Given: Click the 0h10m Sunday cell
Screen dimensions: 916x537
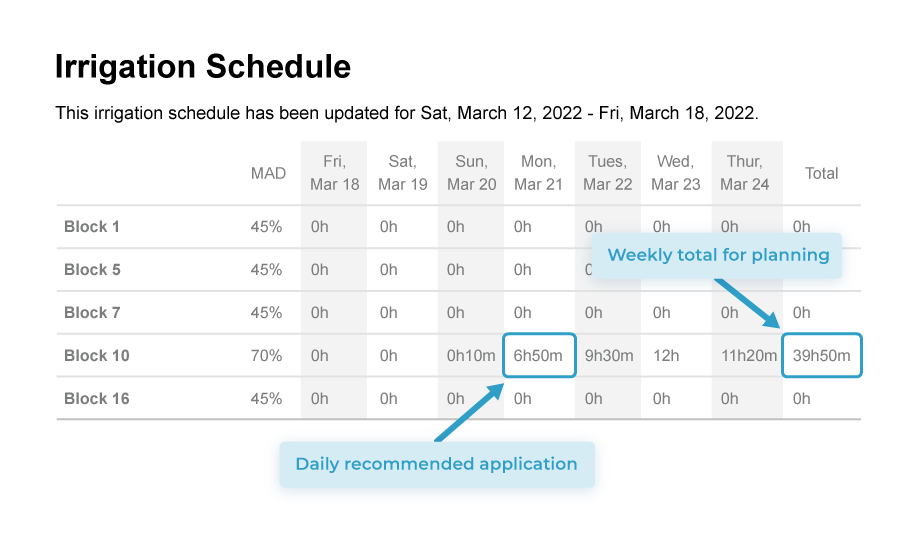Looking at the screenshot, I should 470,356.
